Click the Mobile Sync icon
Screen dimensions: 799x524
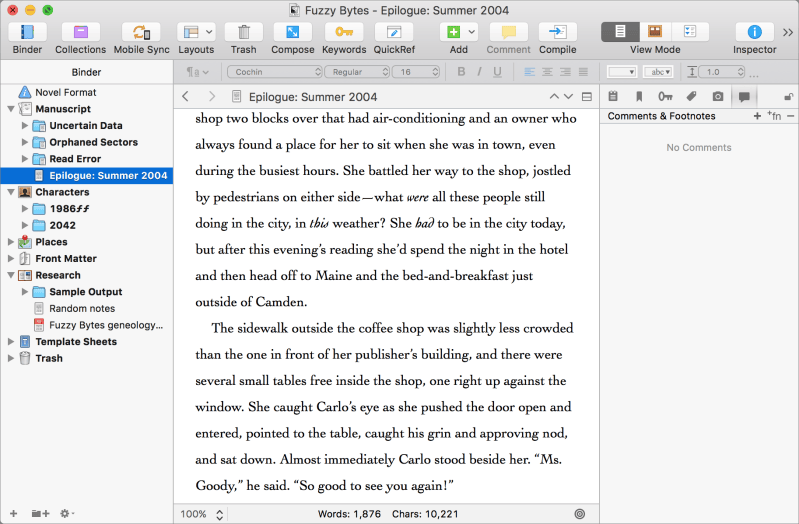[141, 32]
